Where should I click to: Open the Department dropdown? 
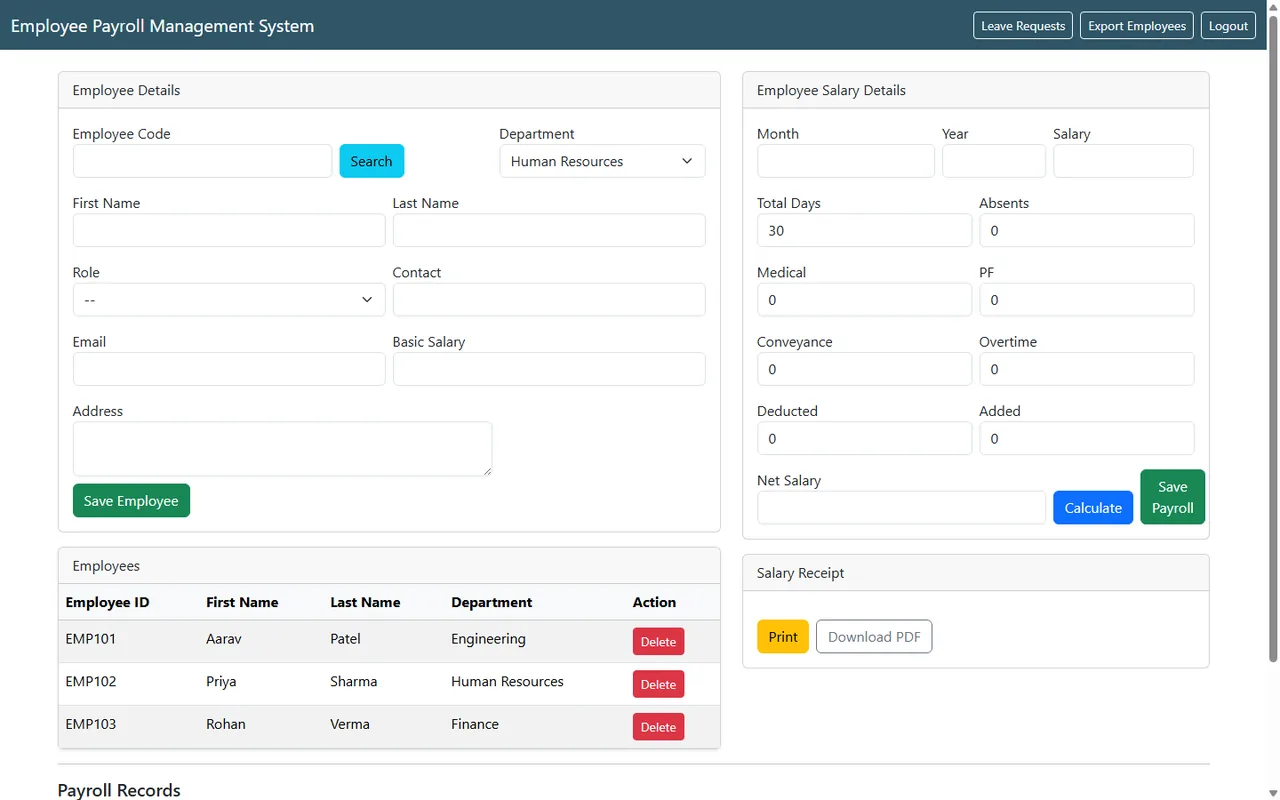click(x=602, y=161)
